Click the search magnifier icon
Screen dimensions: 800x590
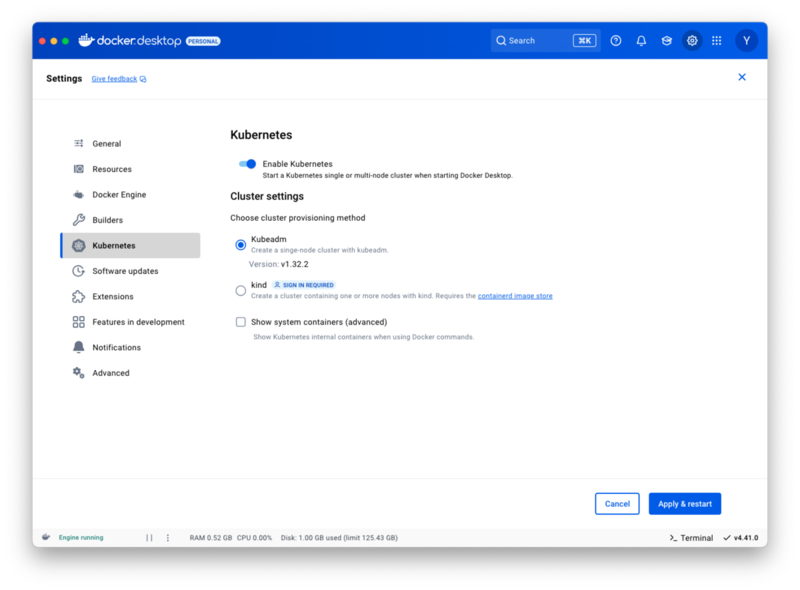click(501, 41)
